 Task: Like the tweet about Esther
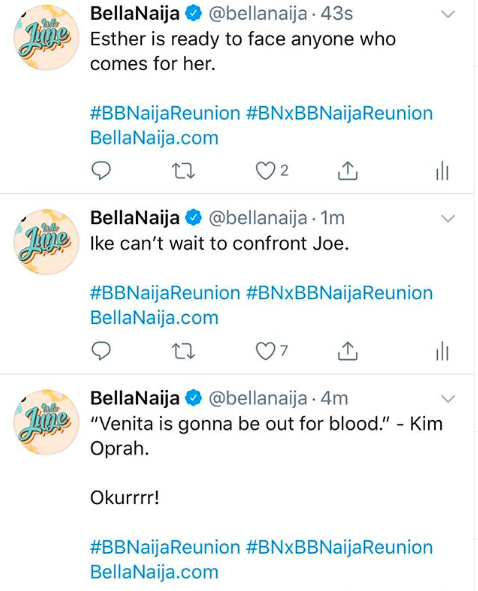coord(265,171)
